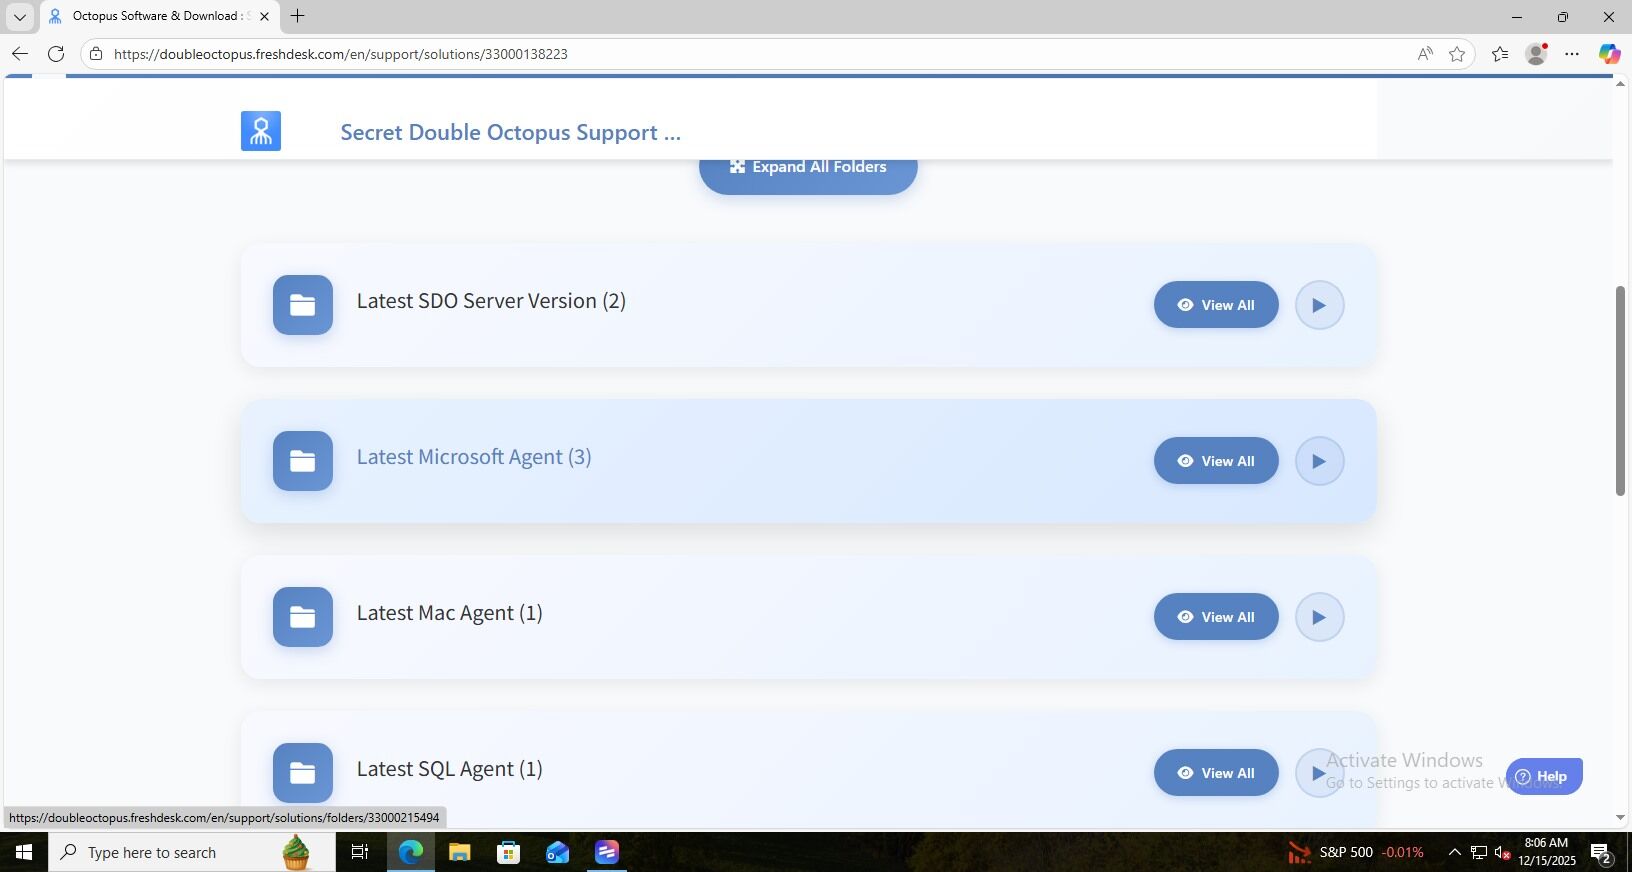Click View All for Latest SDO Server Version
This screenshot has width=1632, height=872.
tap(1216, 305)
